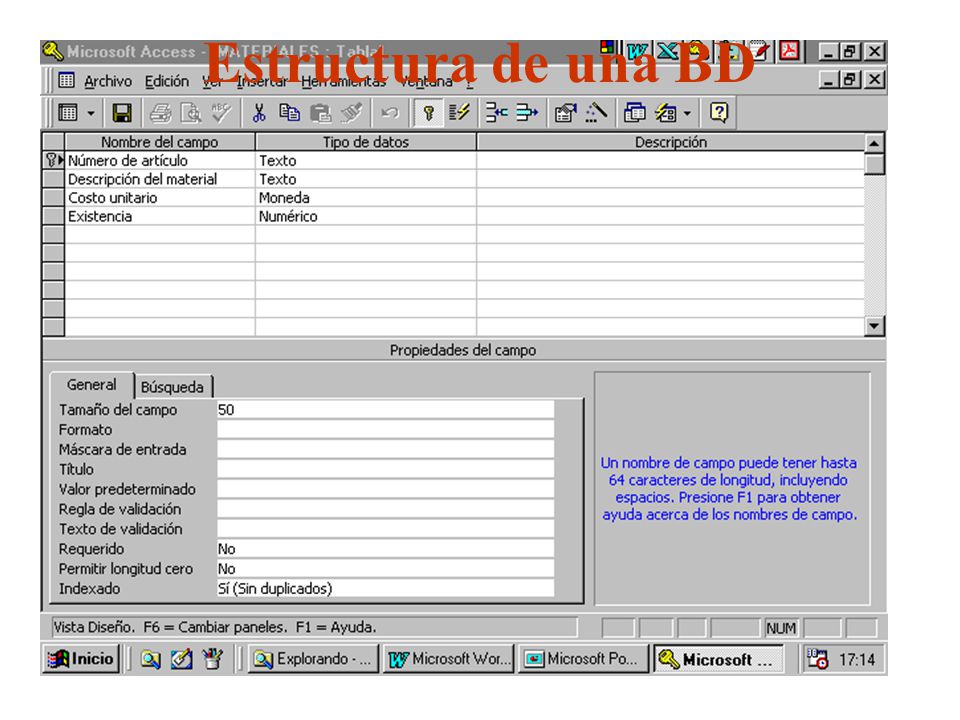Click the Tipo de datos column header
The image size is (960, 720).
coord(366,142)
